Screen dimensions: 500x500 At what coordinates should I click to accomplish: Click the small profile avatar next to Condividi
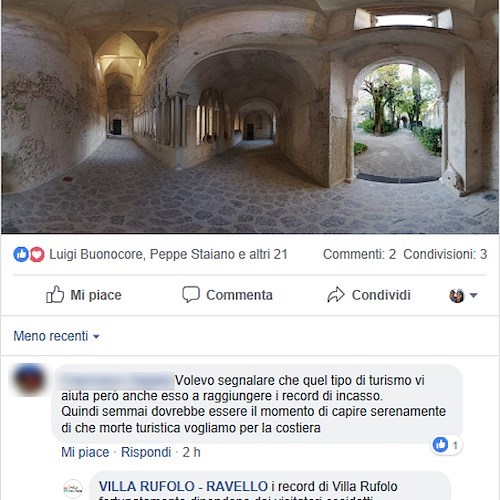click(457, 295)
